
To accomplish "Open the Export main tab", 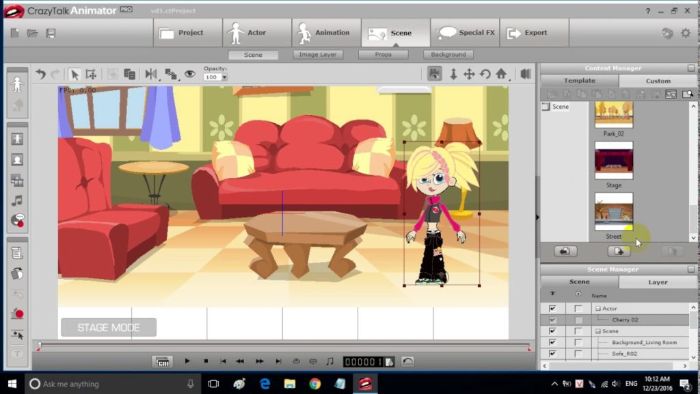I will [534, 33].
